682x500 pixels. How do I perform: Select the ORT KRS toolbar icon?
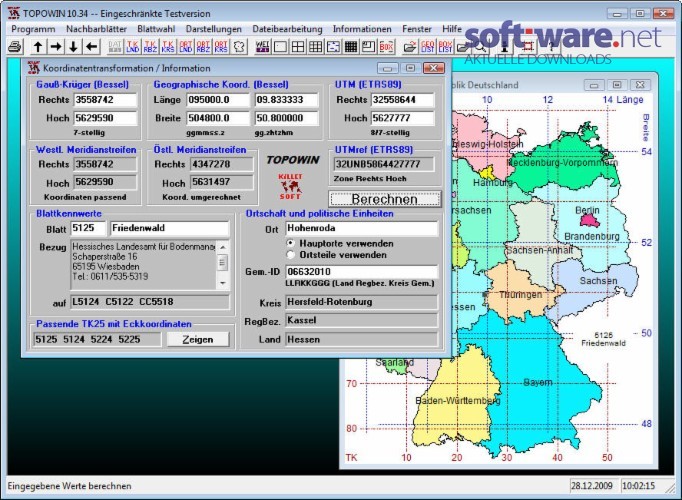(221, 47)
